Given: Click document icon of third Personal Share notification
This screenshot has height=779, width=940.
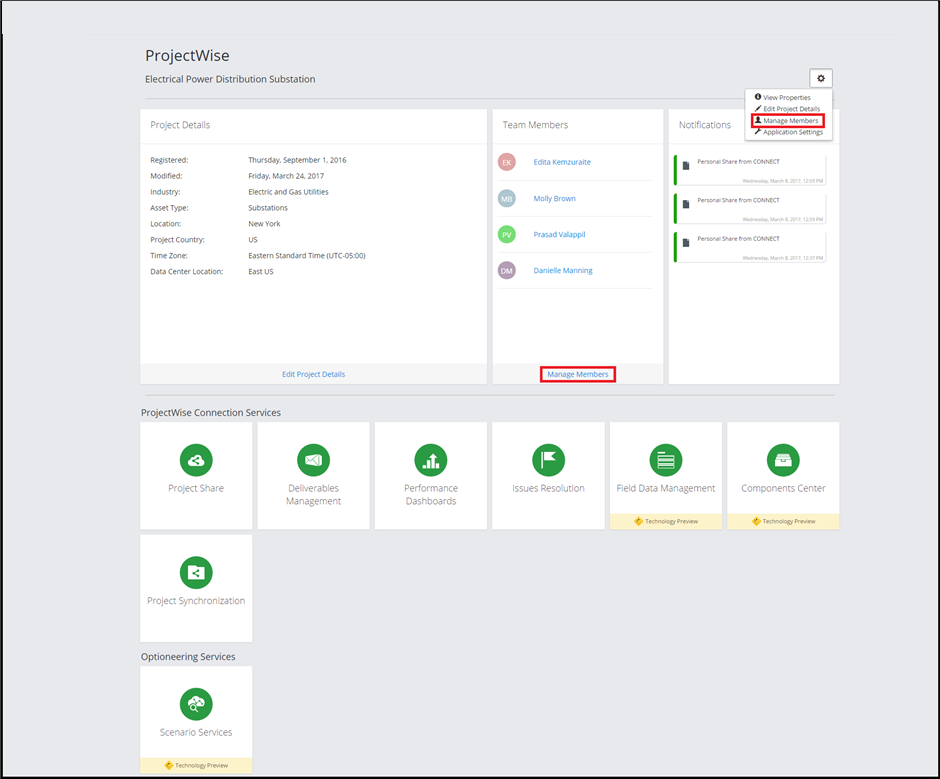Looking at the screenshot, I should tap(686, 242).
